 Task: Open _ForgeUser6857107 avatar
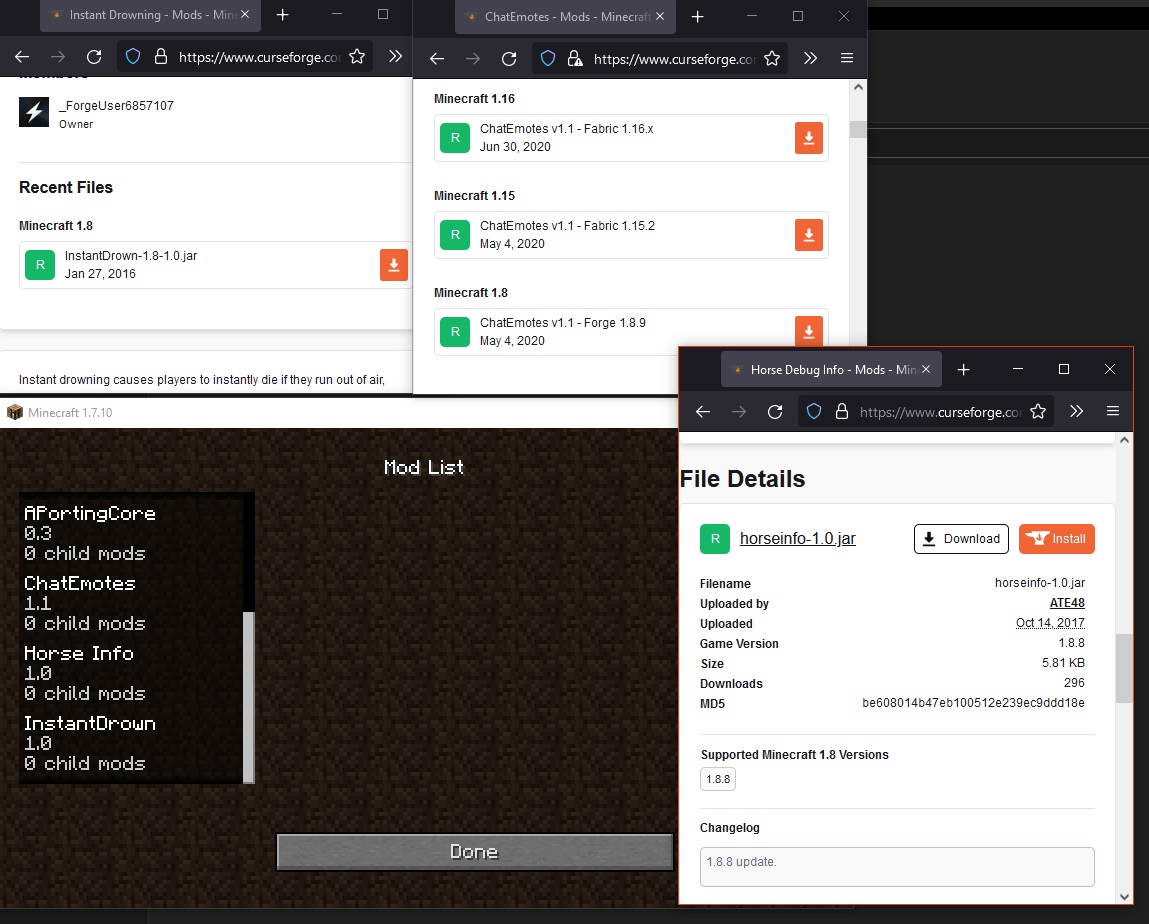pos(34,112)
